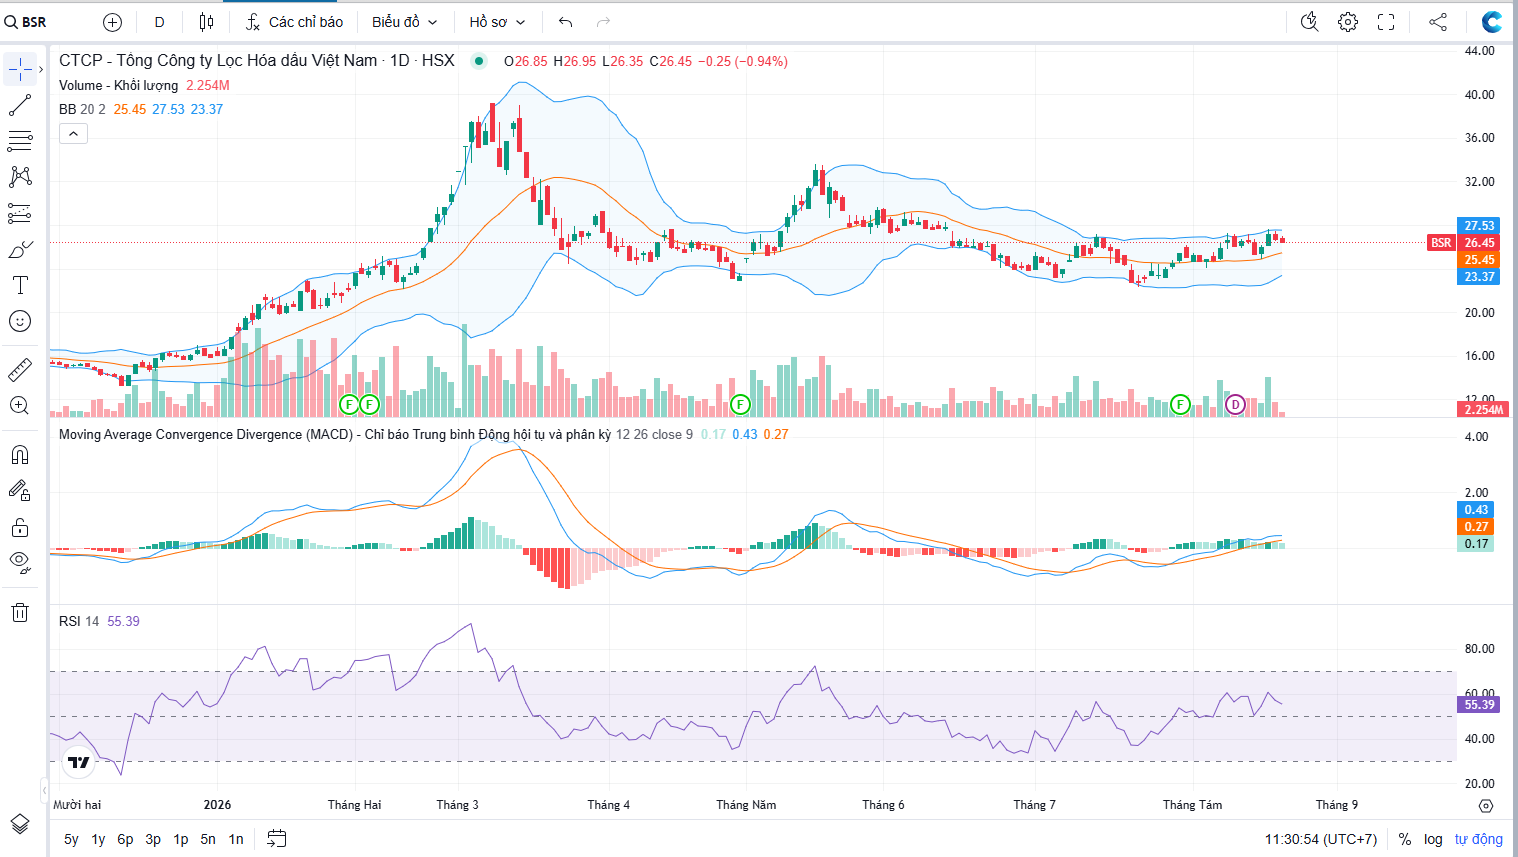This screenshot has height=857, width=1518.
Task: Change candlestick chart style
Action: [x=206, y=22]
